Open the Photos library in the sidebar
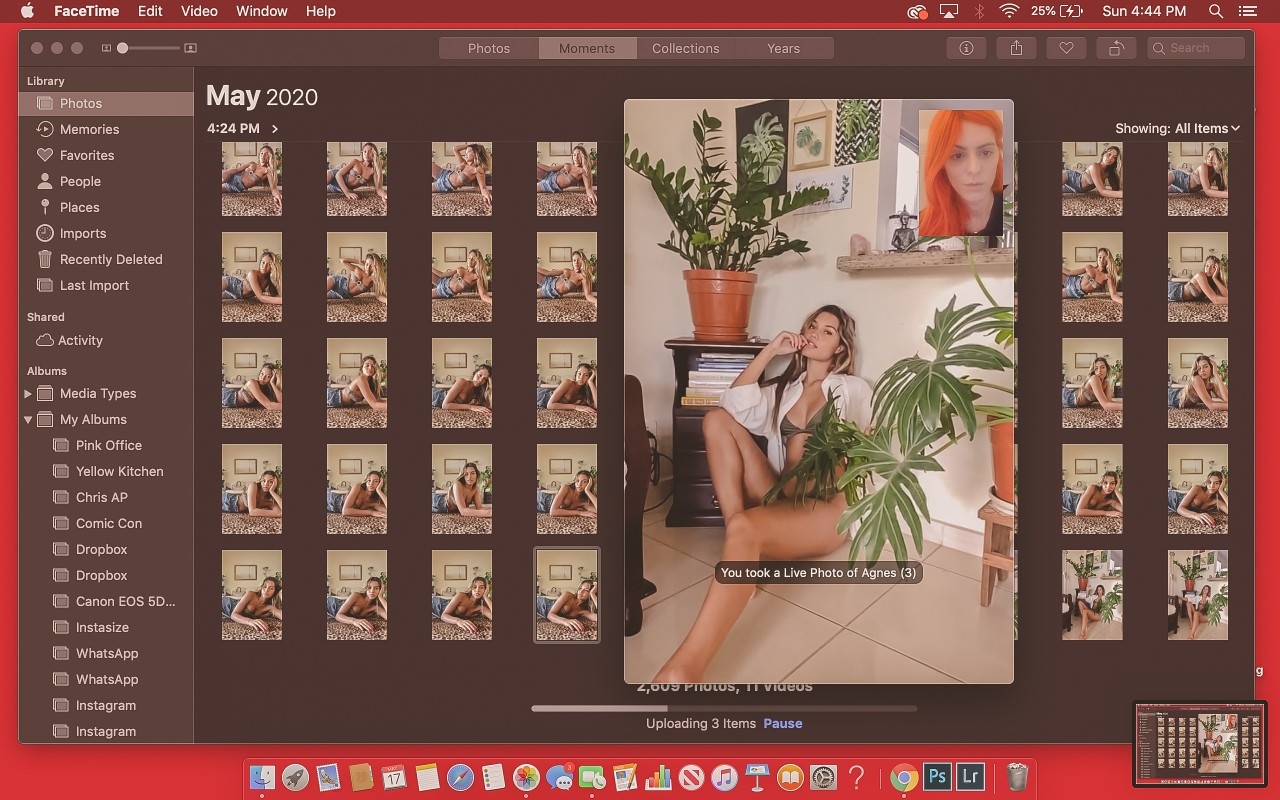This screenshot has height=800, width=1280. coord(106,103)
